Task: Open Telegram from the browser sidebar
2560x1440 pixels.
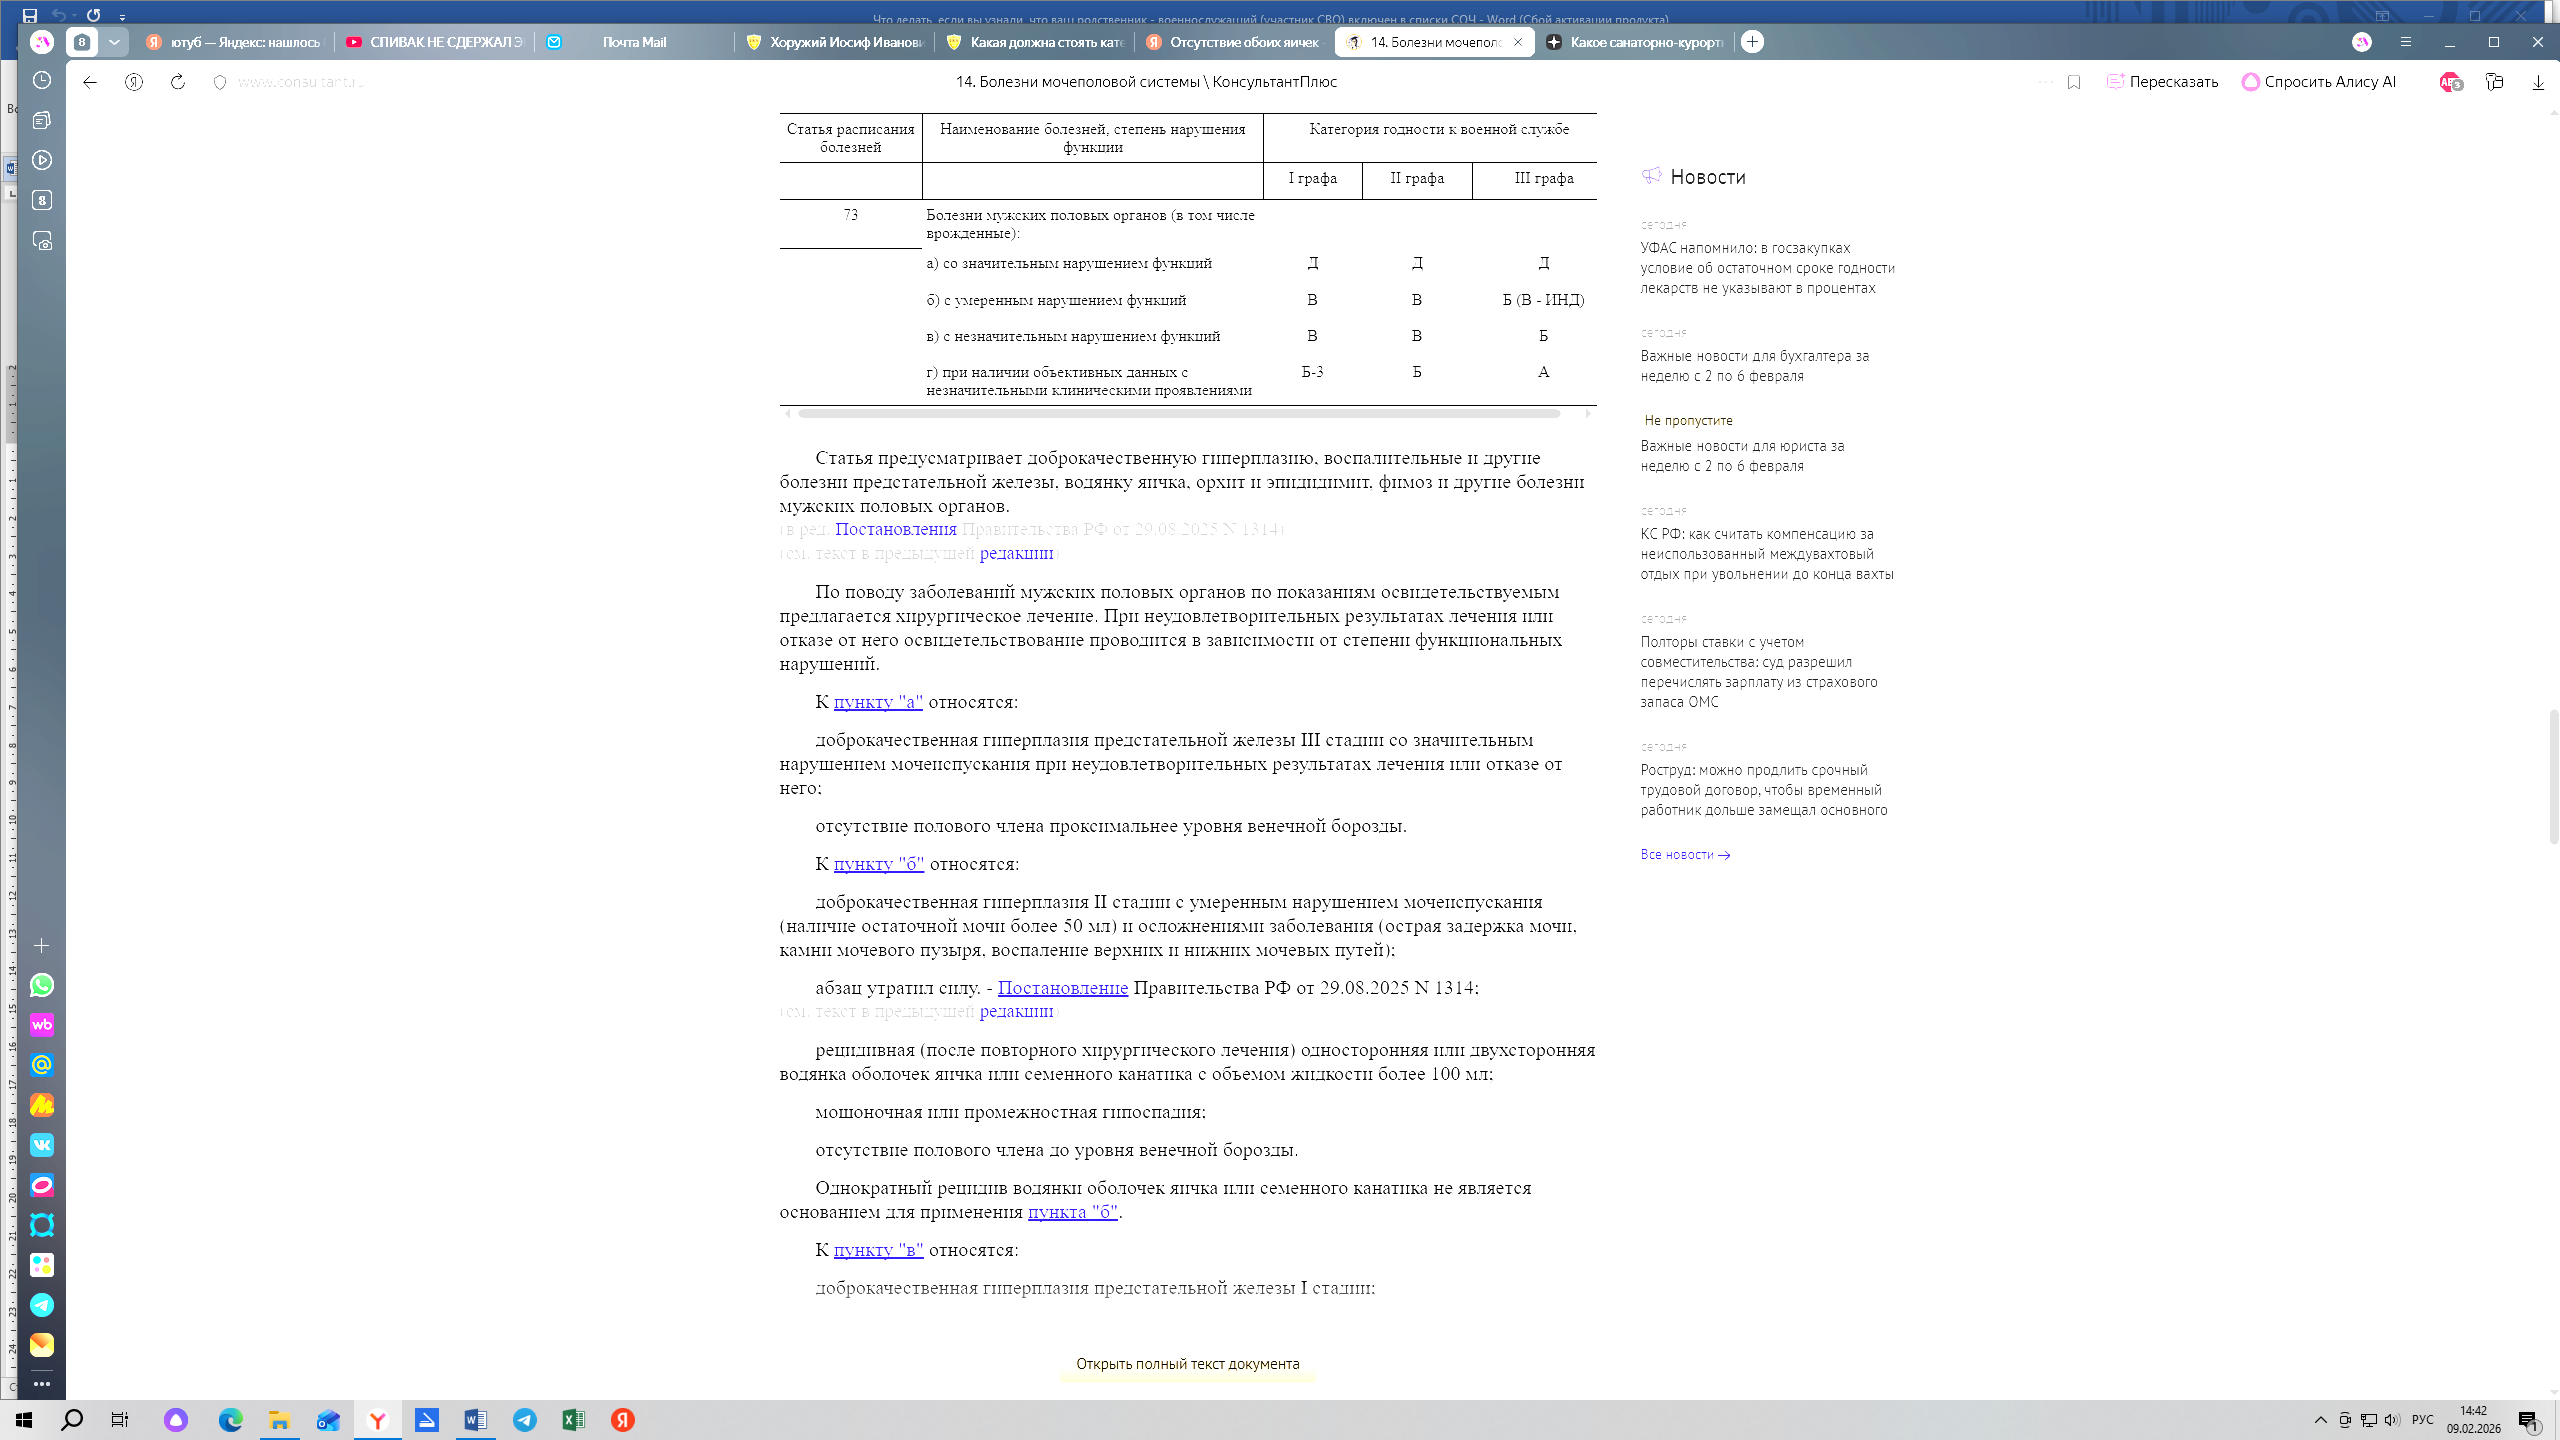Action: (x=42, y=1305)
